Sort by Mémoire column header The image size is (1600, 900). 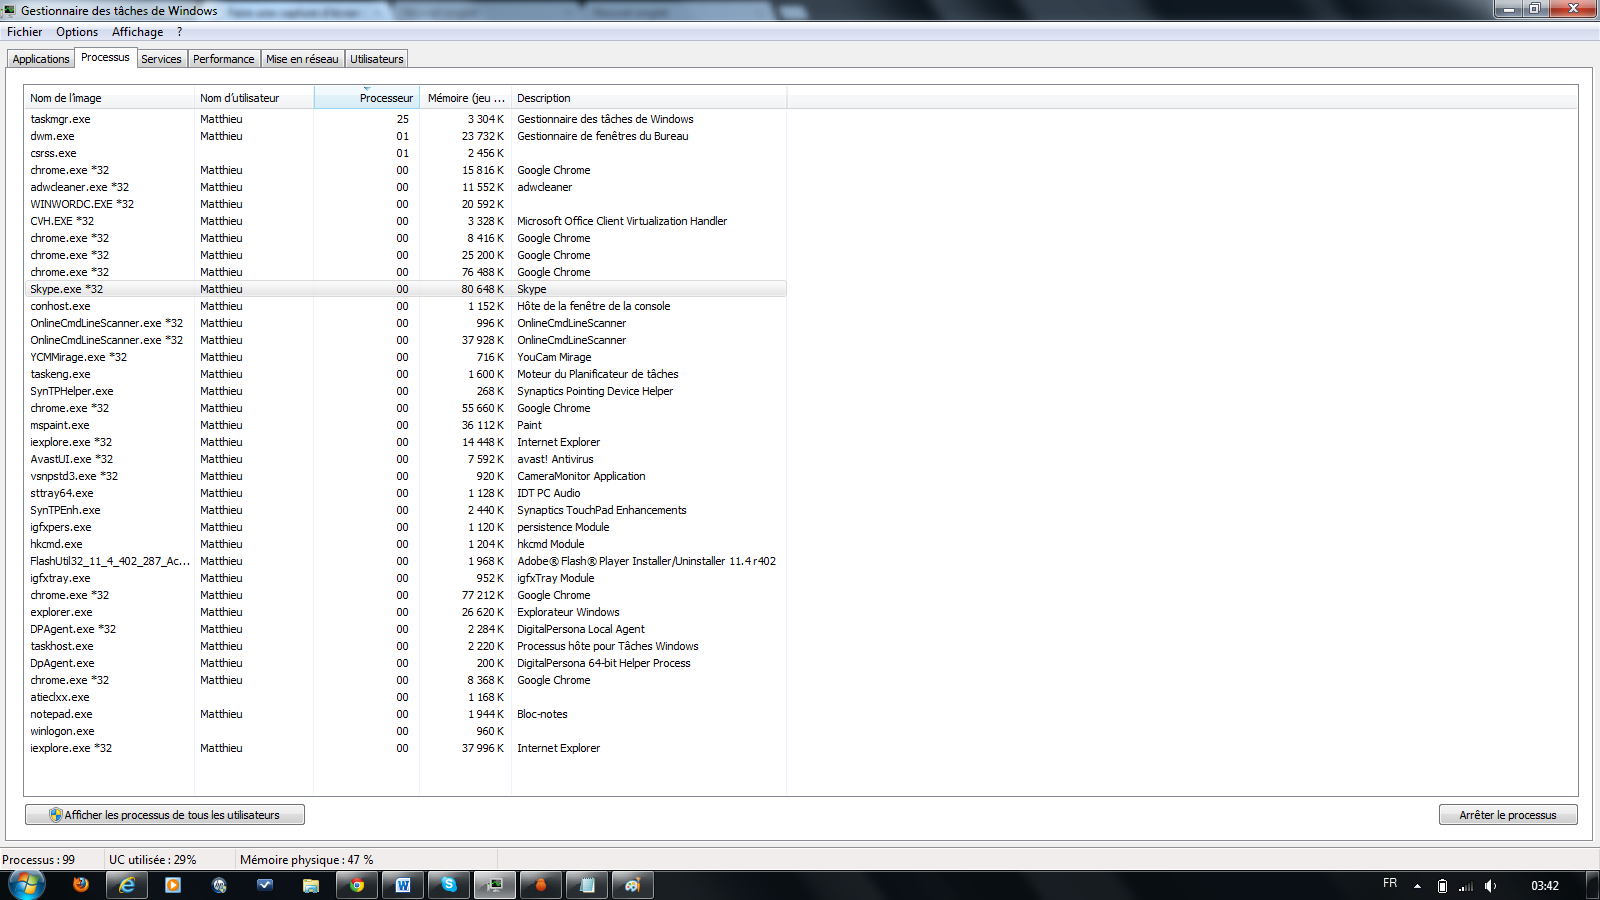465,98
